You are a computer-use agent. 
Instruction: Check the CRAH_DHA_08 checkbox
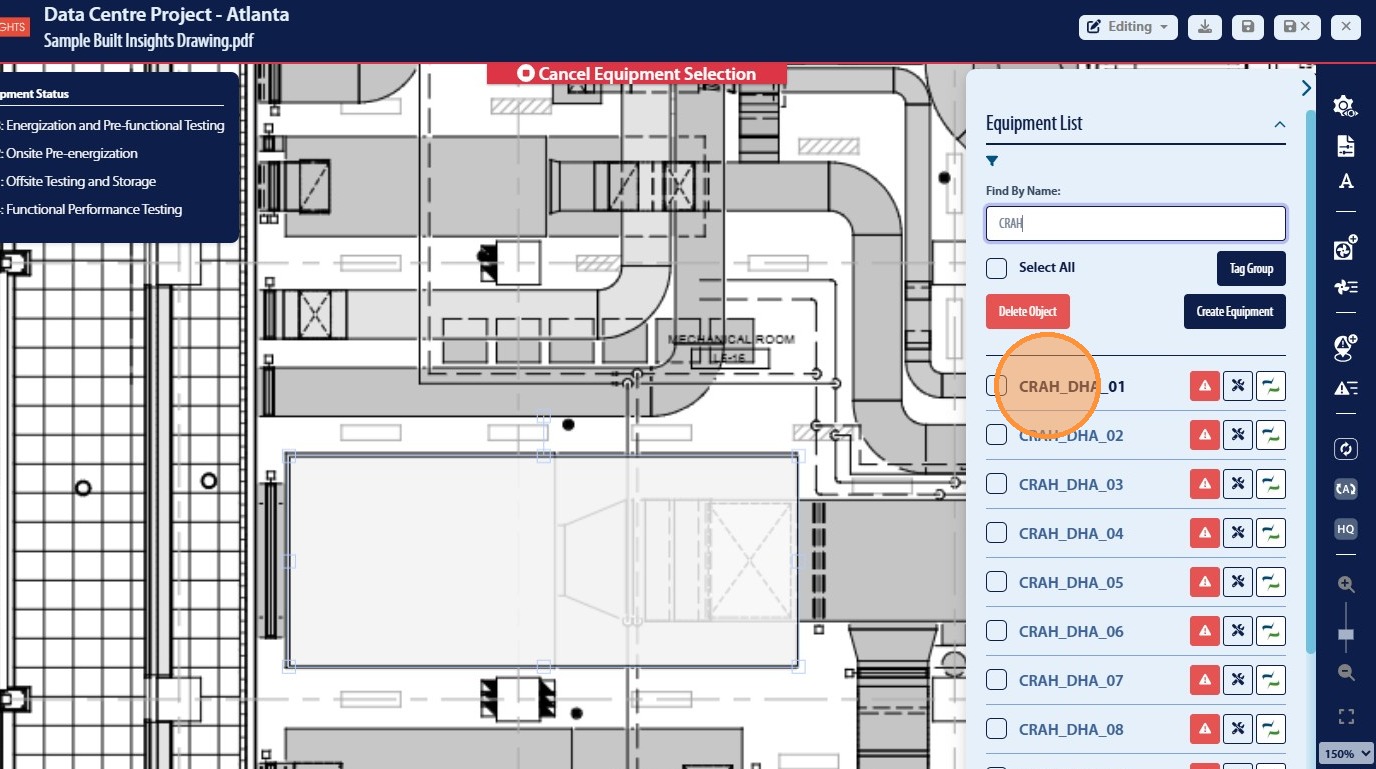tap(996, 729)
